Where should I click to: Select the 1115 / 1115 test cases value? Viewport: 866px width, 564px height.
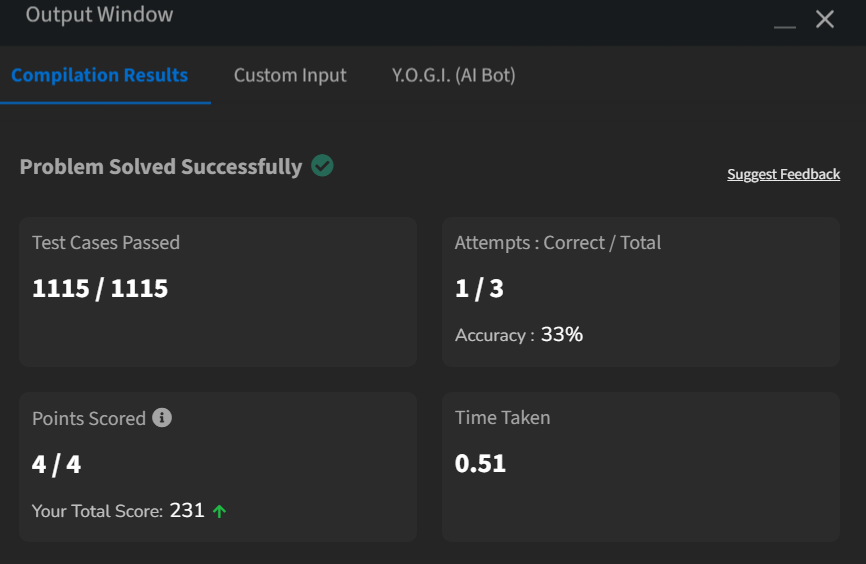tap(100, 288)
